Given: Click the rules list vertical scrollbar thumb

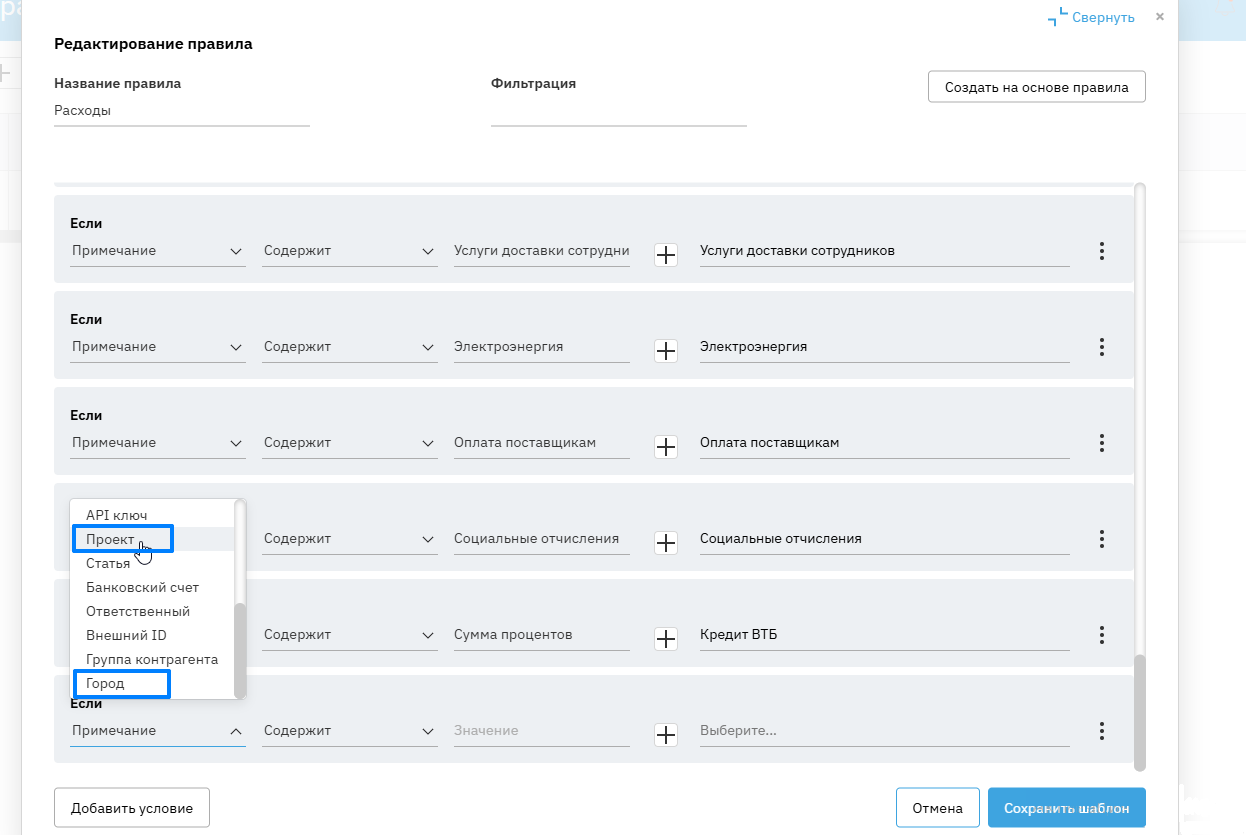Looking at the screenshot, I should 1140,712.
